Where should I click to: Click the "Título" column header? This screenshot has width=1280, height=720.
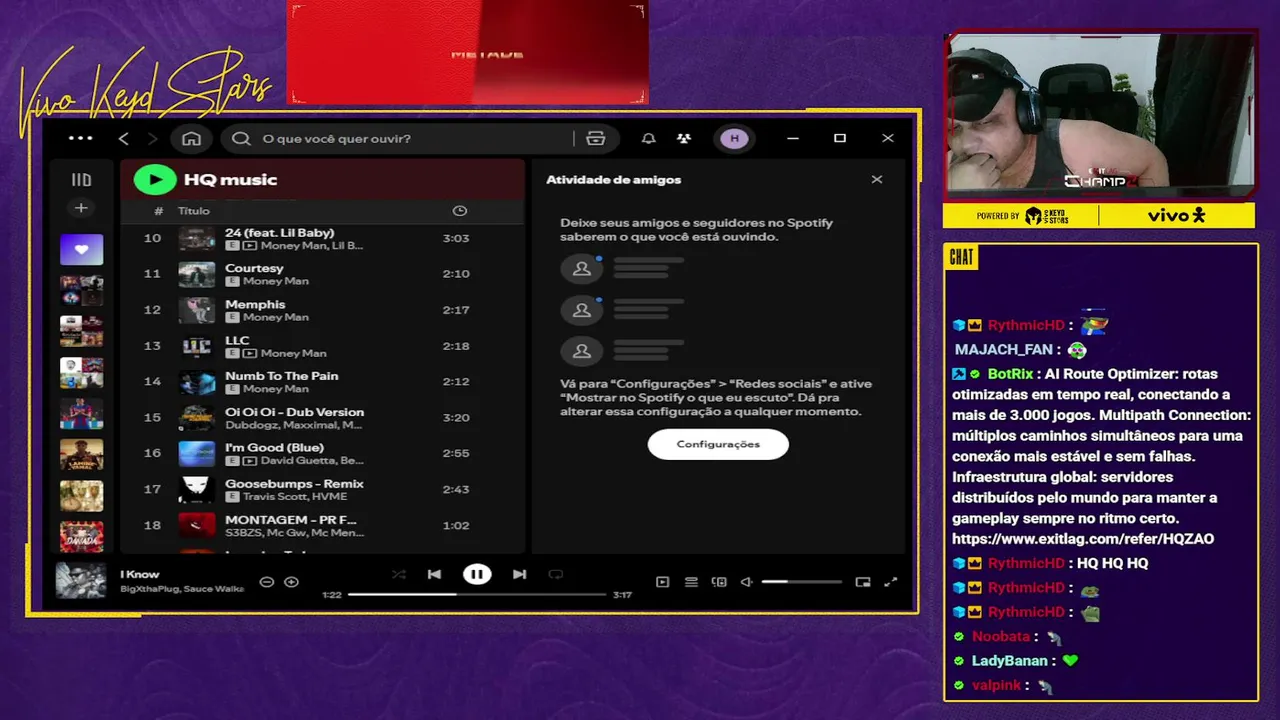coord(194,211)
